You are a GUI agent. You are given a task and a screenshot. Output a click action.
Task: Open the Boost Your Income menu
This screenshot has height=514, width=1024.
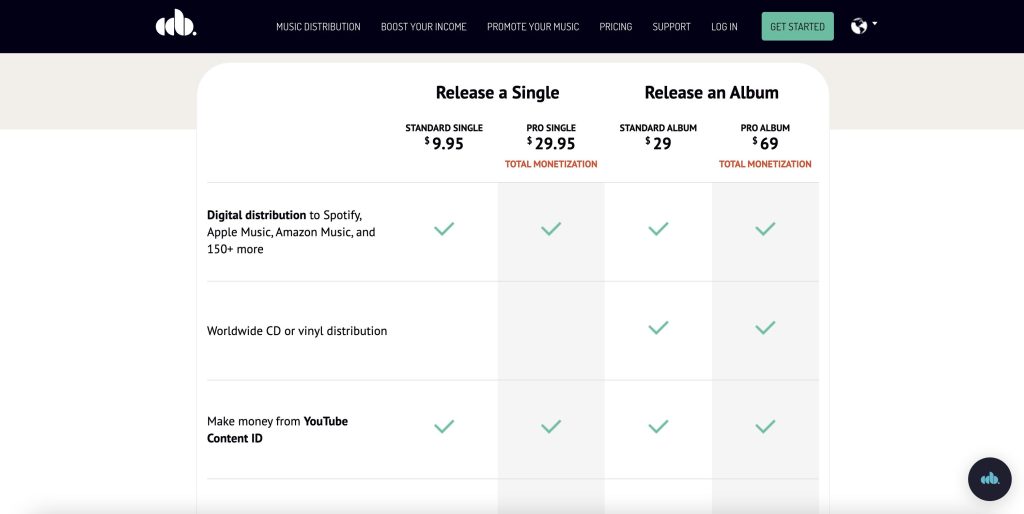coord(424,27)
